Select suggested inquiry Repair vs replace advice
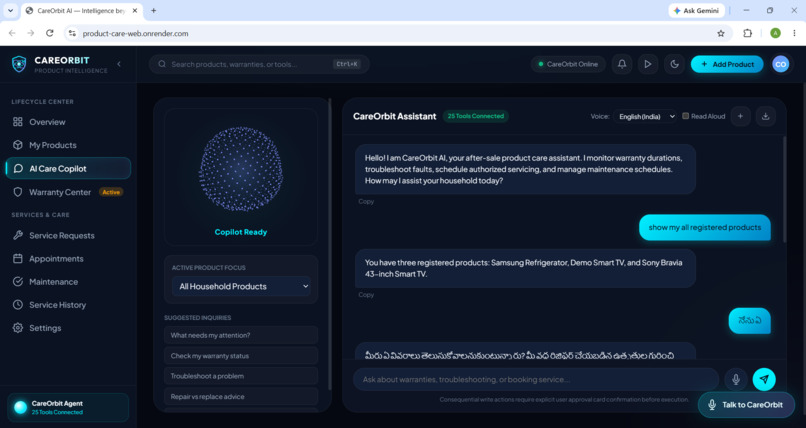This screenshot has height=428, width=806. coord(241,397)
